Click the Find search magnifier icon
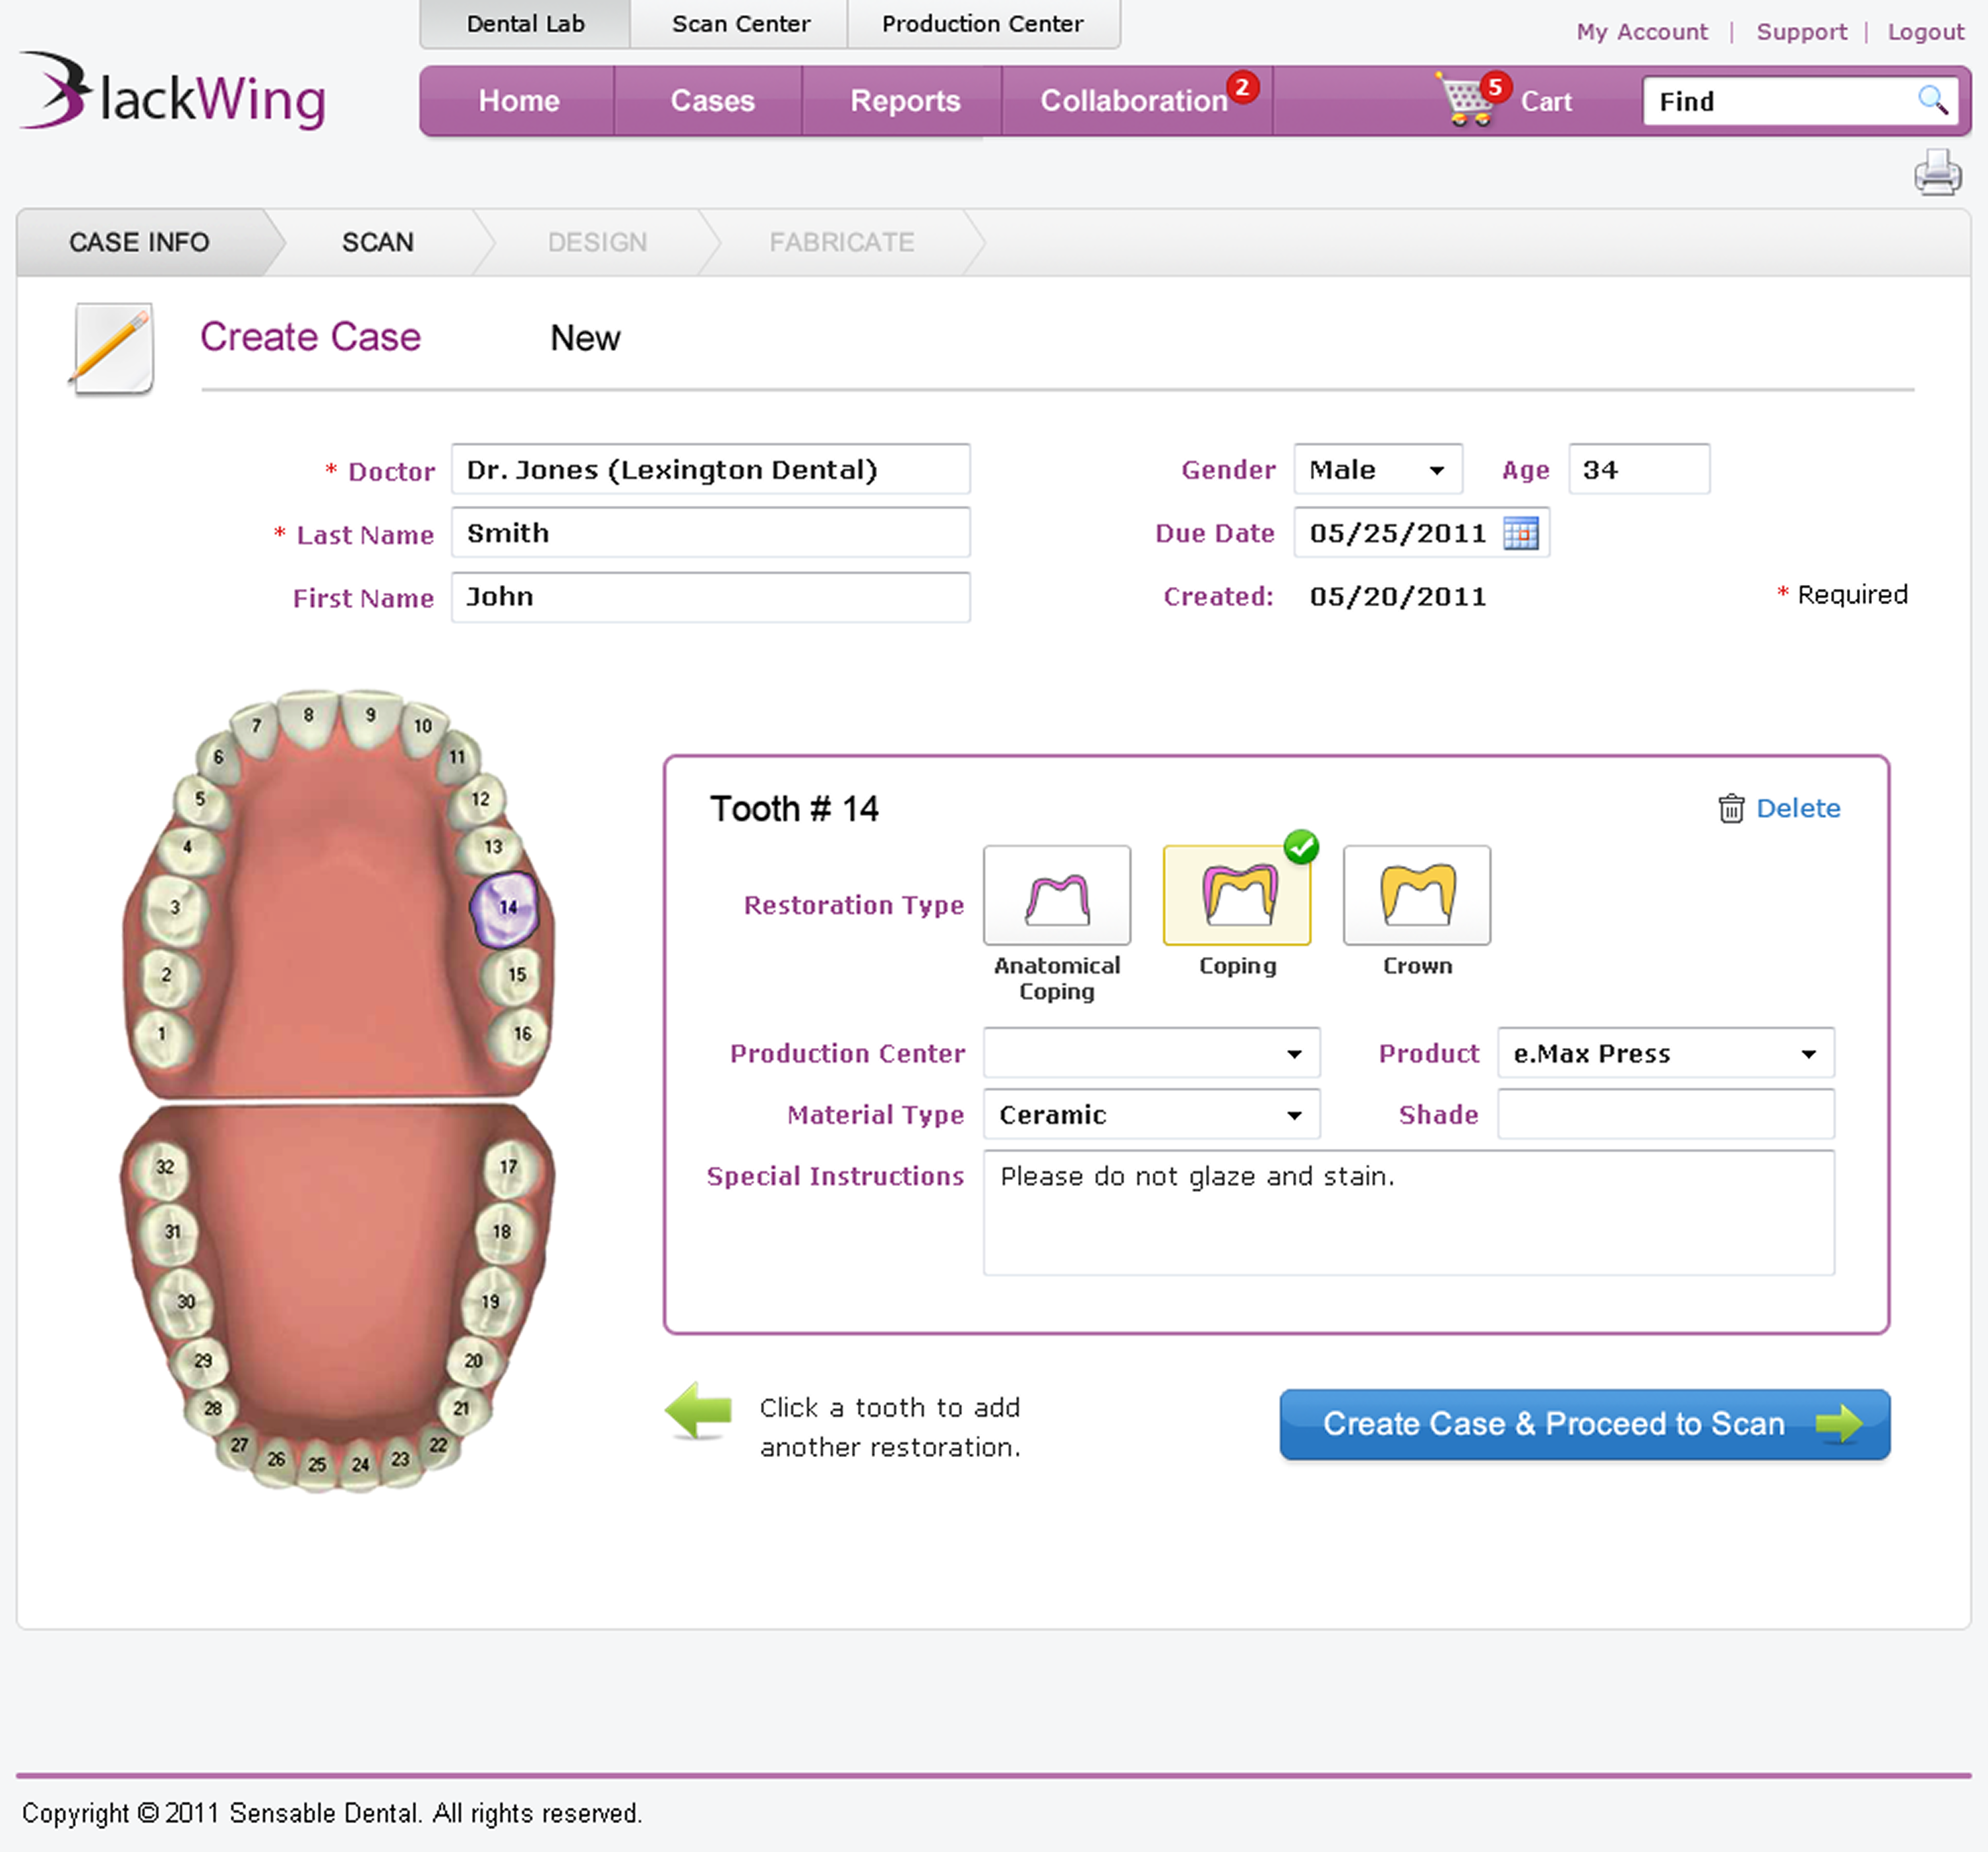1988x1852 pixels. pos(1931,100)
